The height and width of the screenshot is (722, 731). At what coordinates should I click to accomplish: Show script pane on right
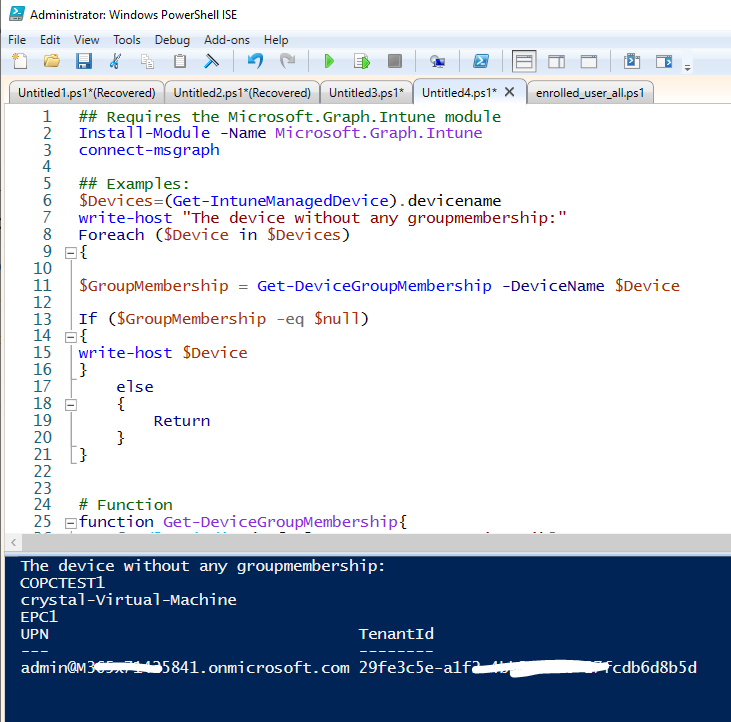click(557, 61)
